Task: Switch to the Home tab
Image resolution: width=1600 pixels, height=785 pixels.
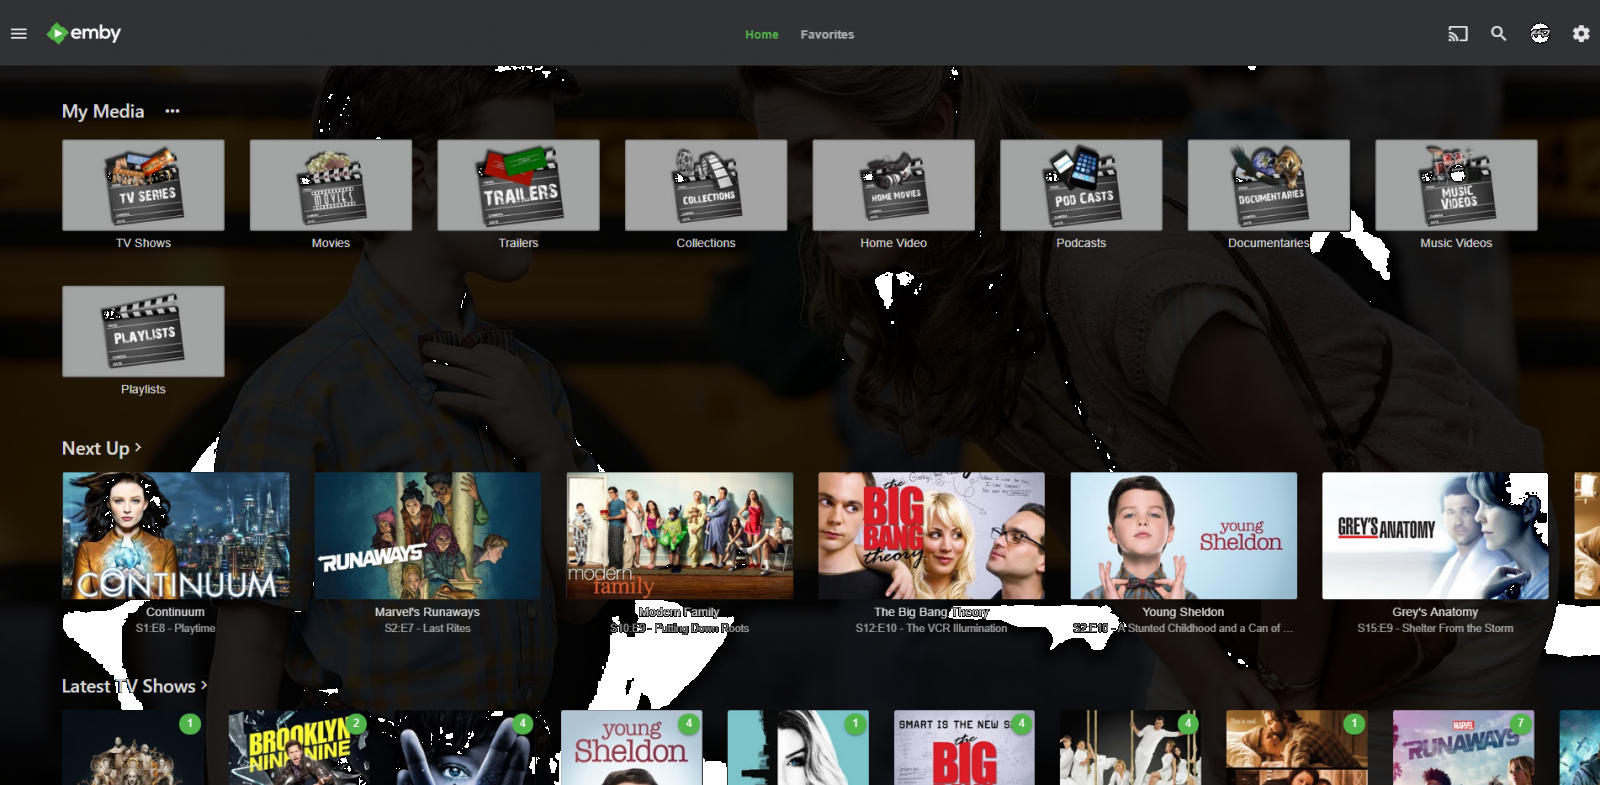Action: point(761,34)
